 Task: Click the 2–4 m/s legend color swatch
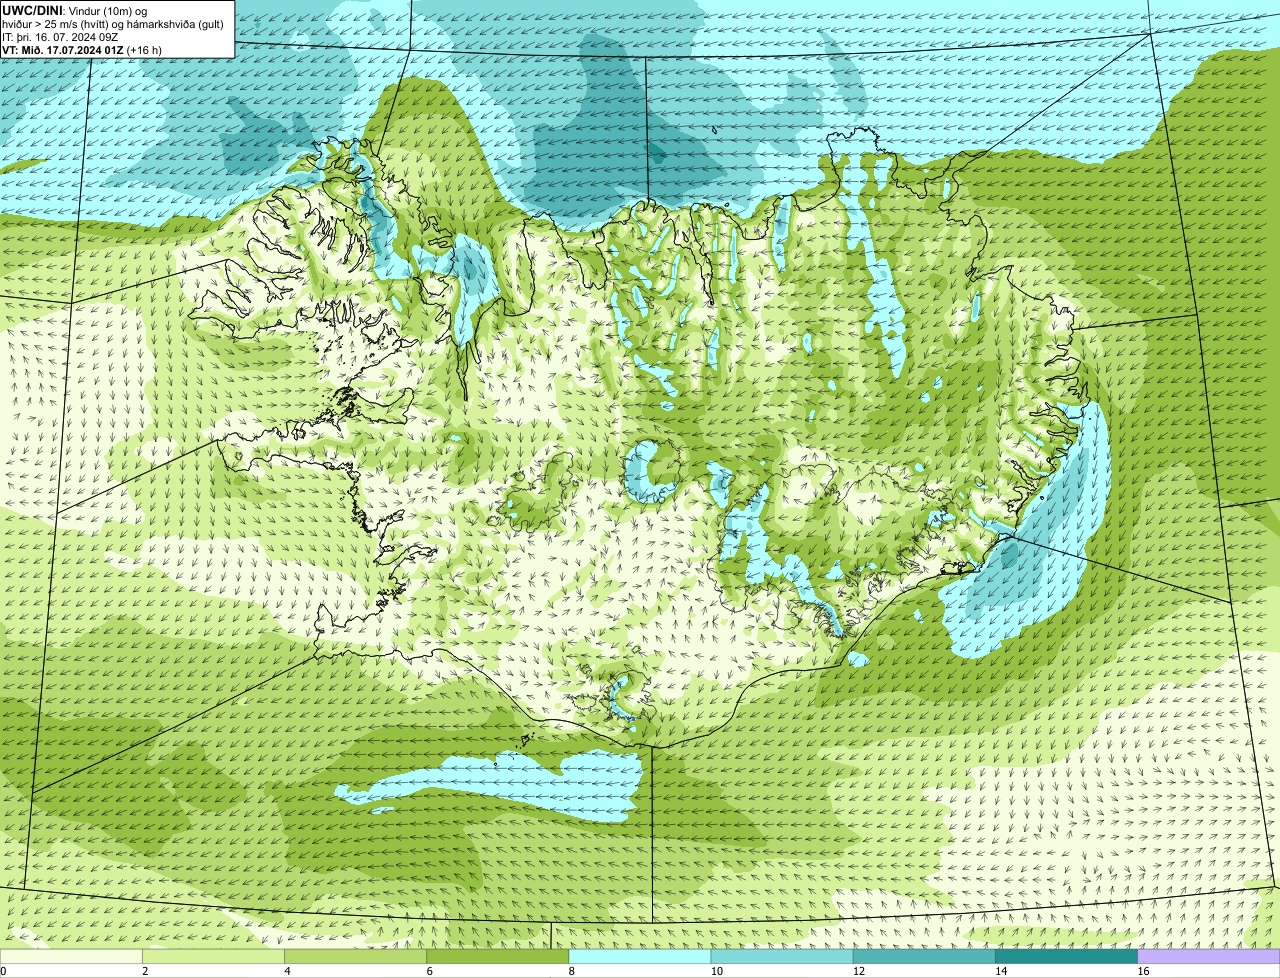tap(213, 956)
